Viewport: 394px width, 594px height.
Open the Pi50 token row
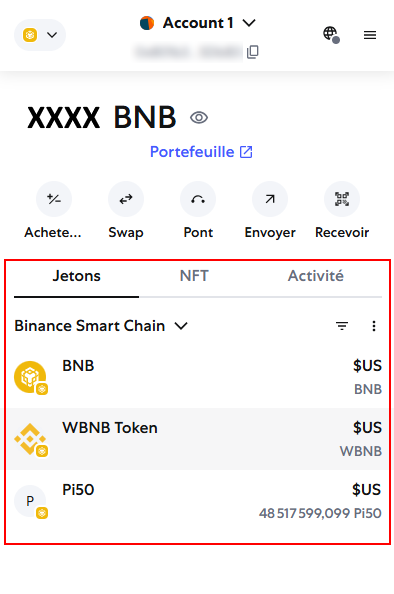point(198,501)
